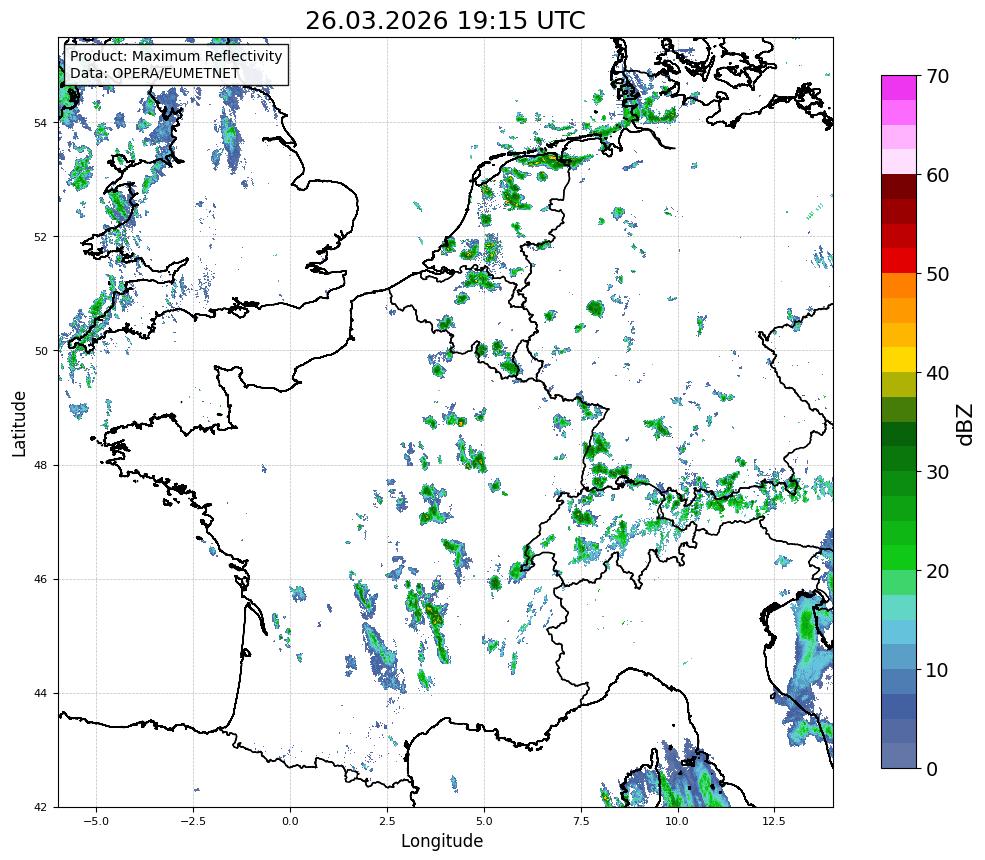Click the orange swatch just below 50 dBZ
This screenshot has height=860, width=985.
tap(899, 286)
